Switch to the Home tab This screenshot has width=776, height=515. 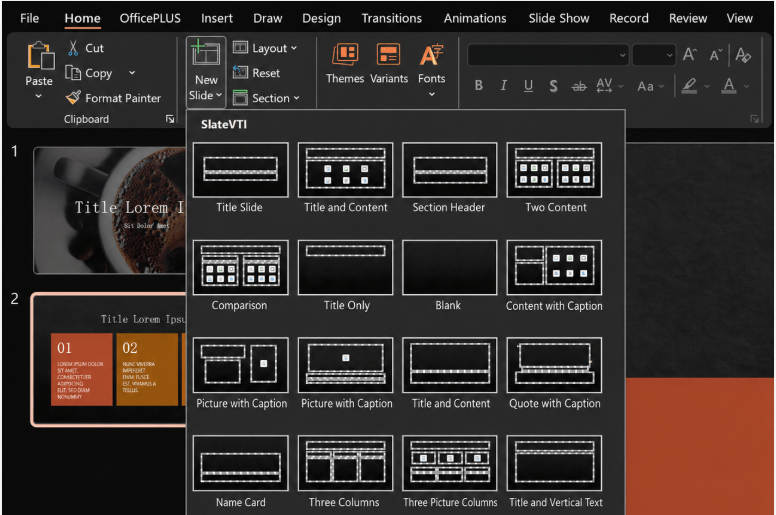click(82, 18)
